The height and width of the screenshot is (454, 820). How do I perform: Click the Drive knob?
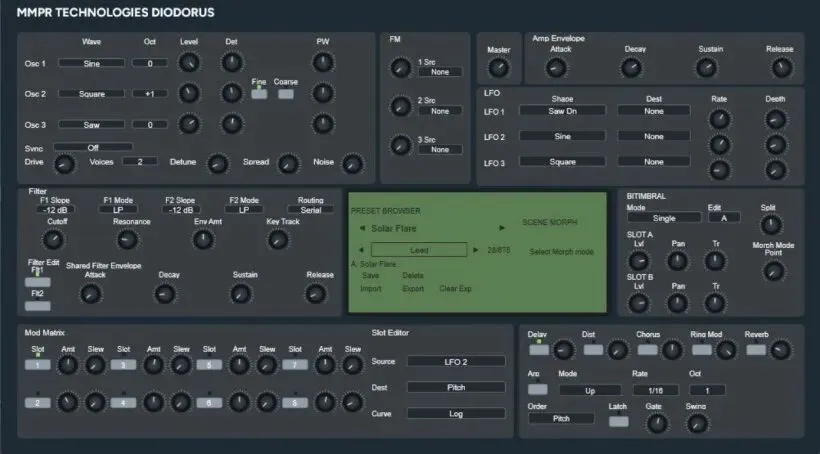[65, 164]
